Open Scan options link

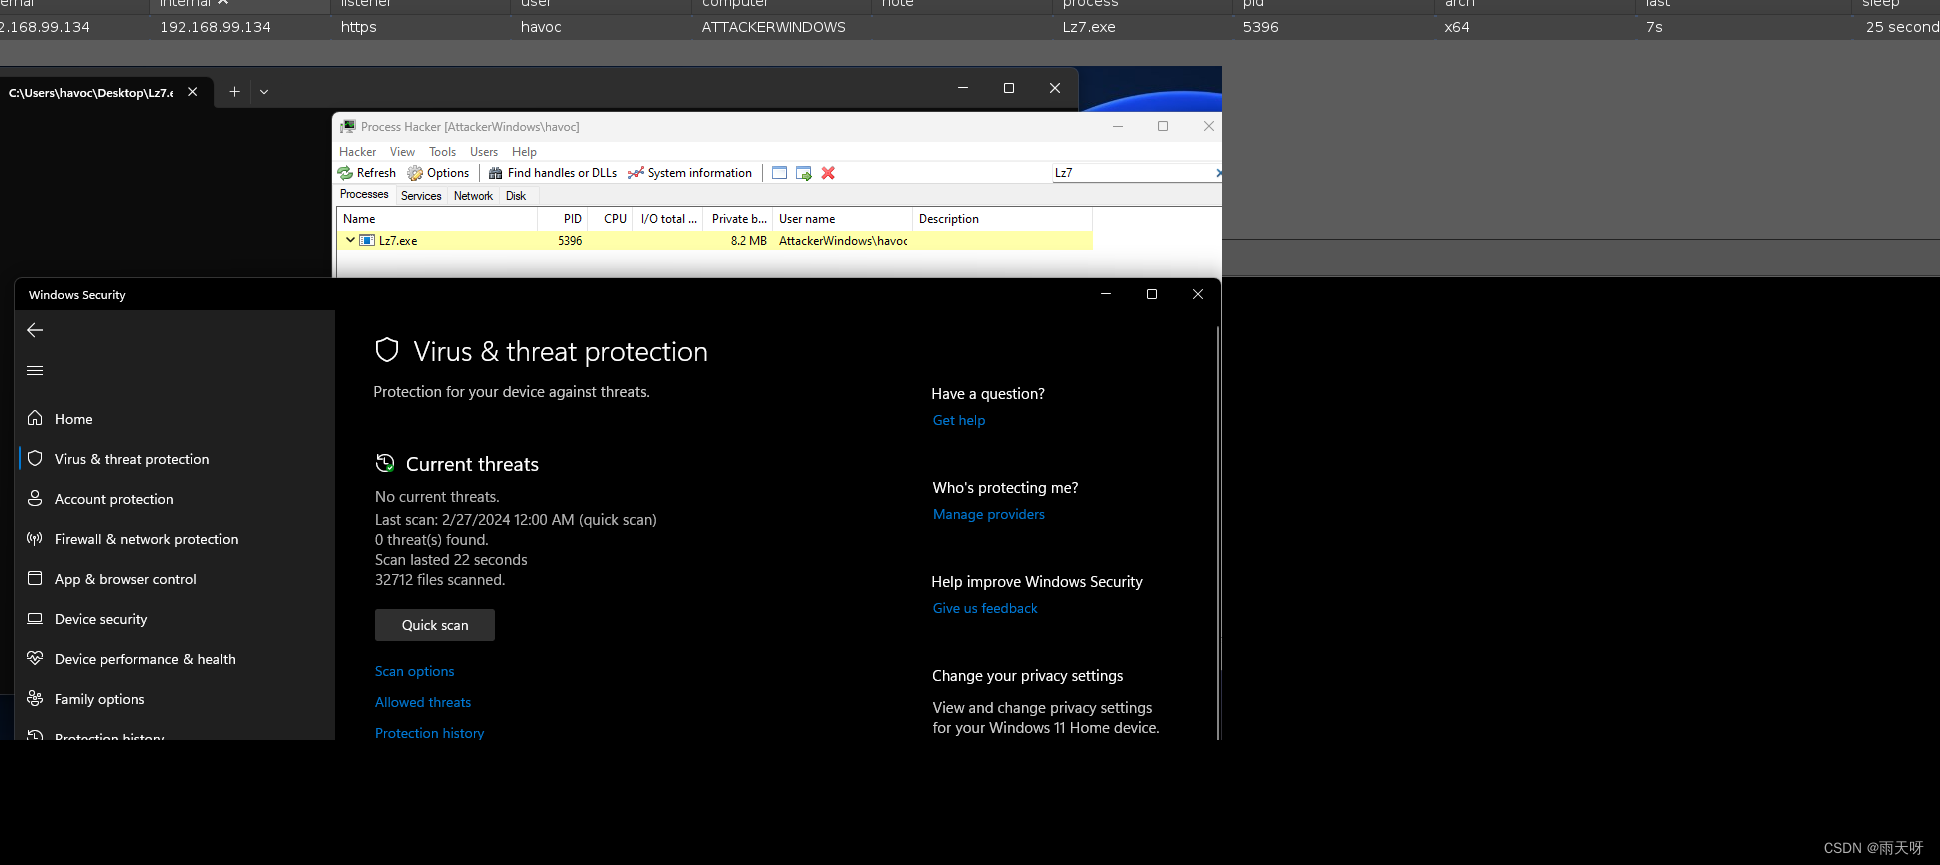(414, 671)
